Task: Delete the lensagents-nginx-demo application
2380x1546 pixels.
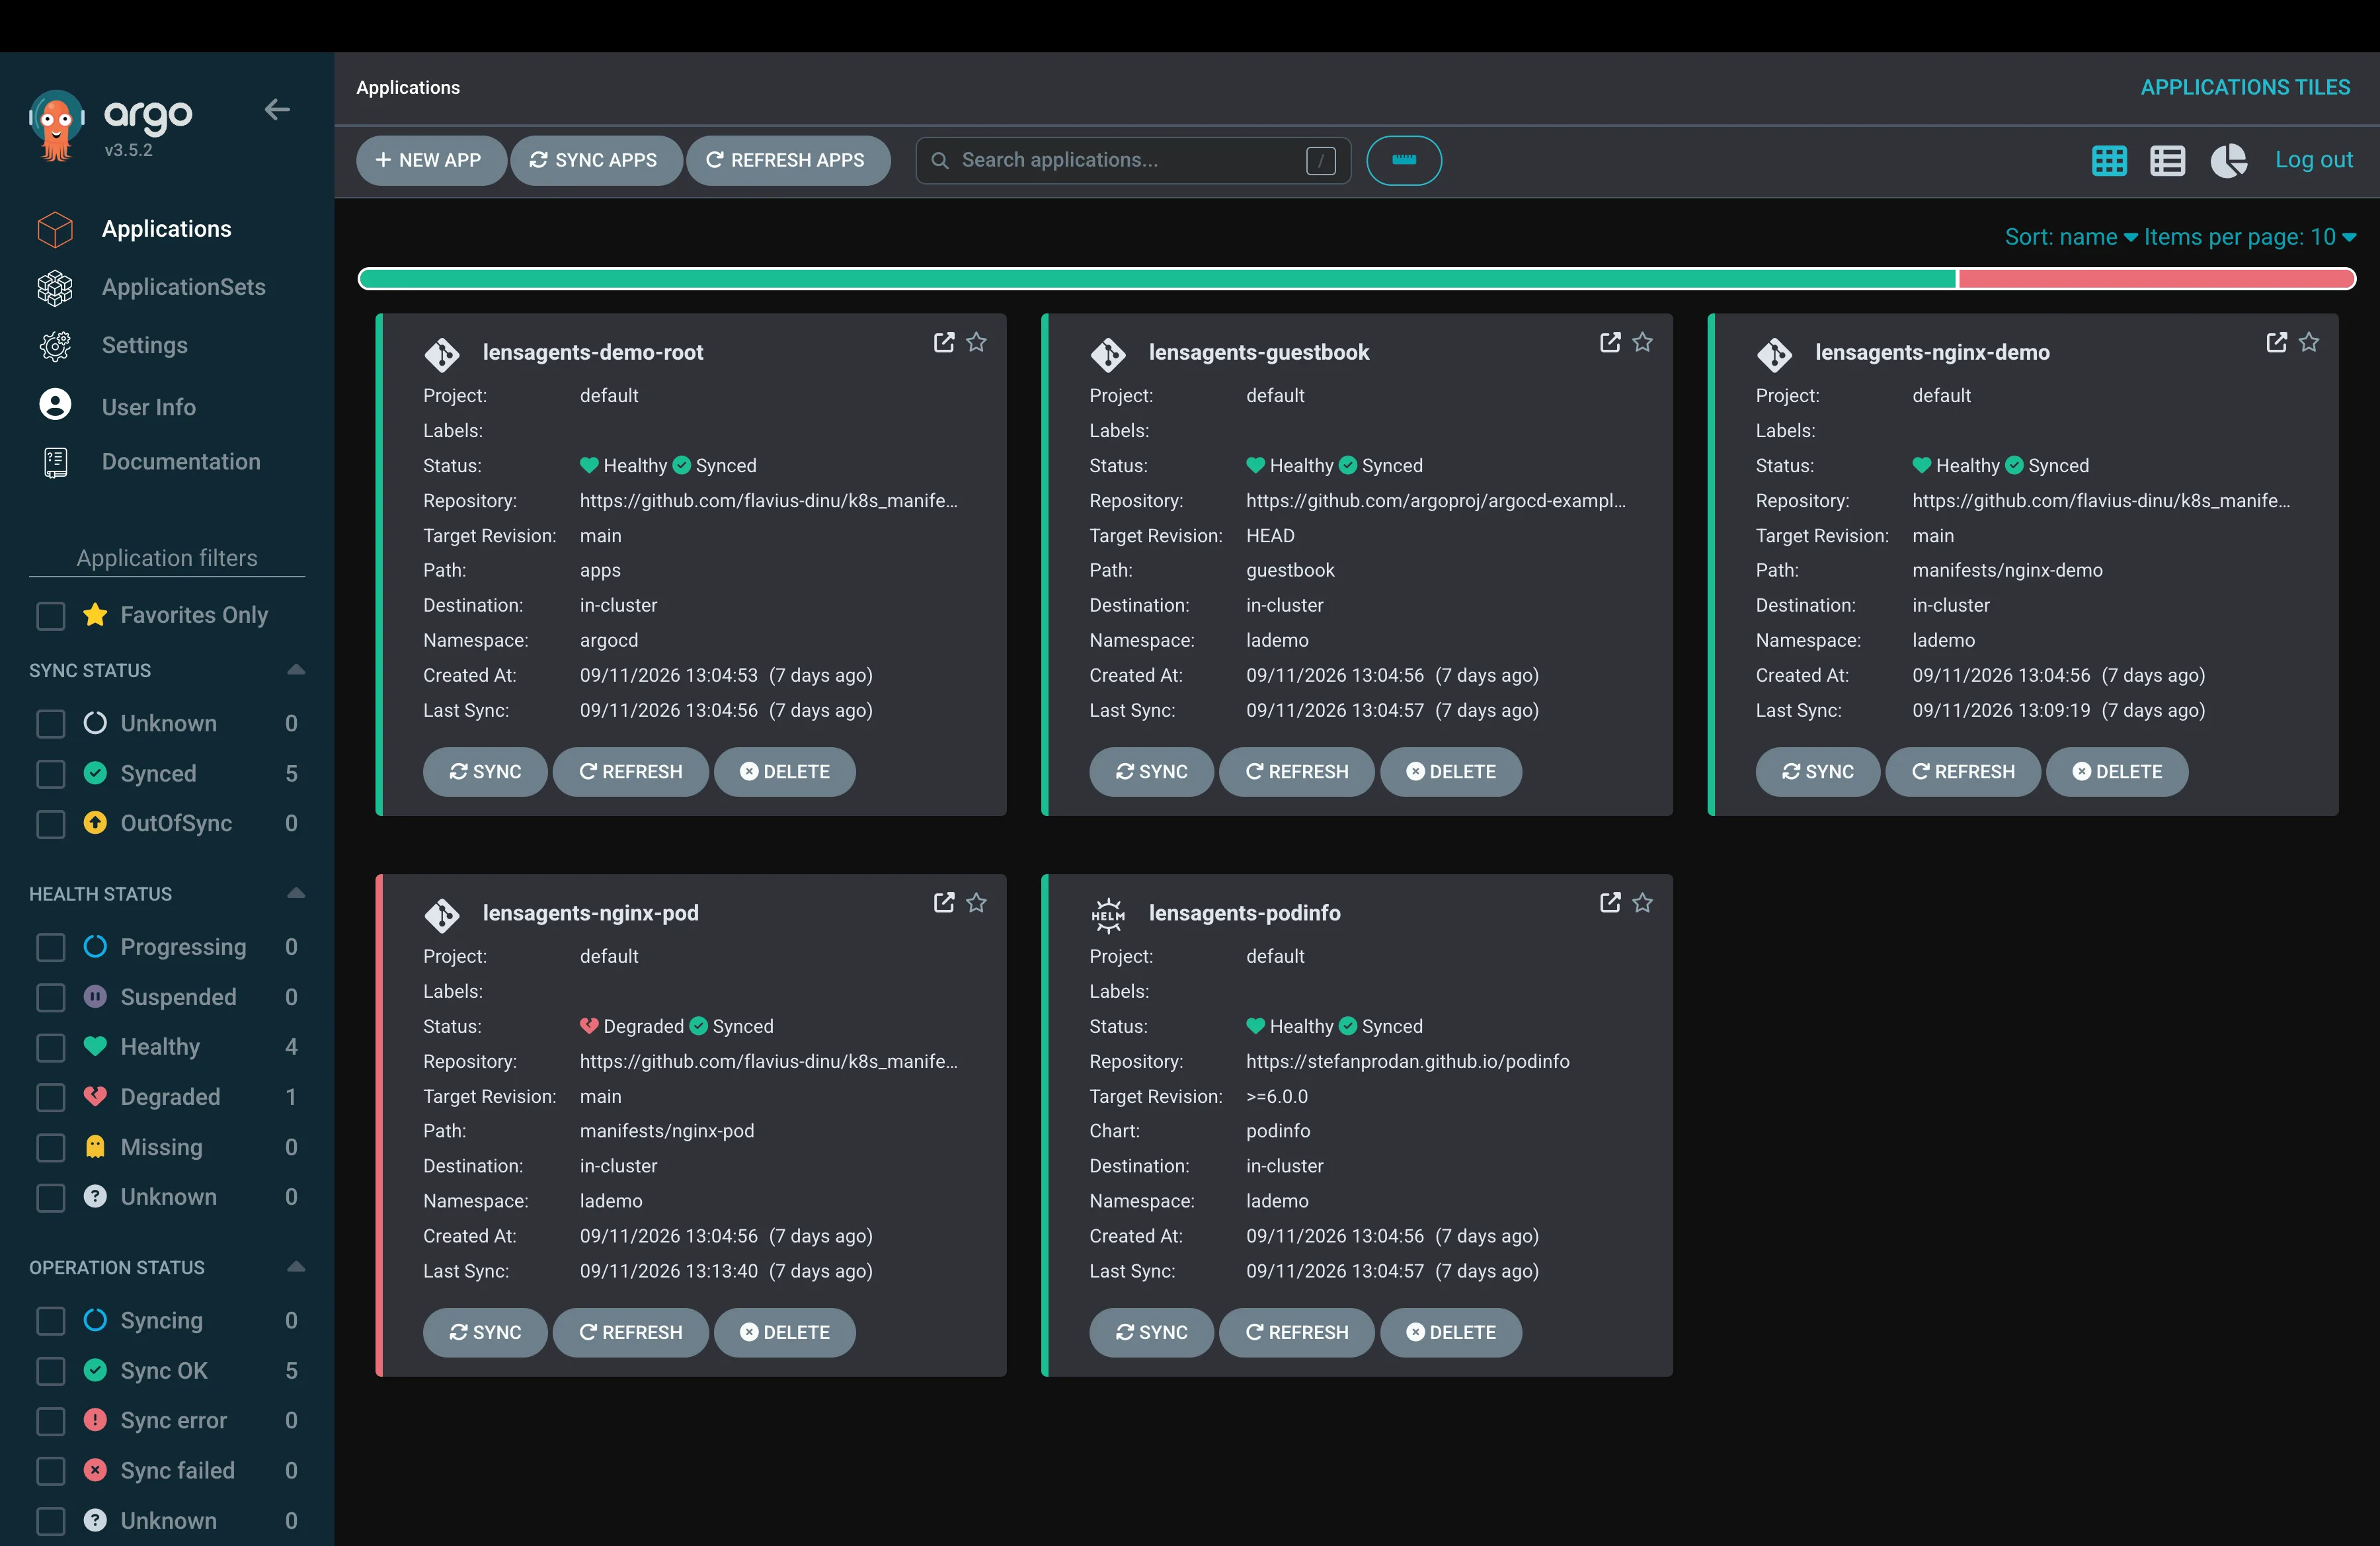Action: 2117,772
